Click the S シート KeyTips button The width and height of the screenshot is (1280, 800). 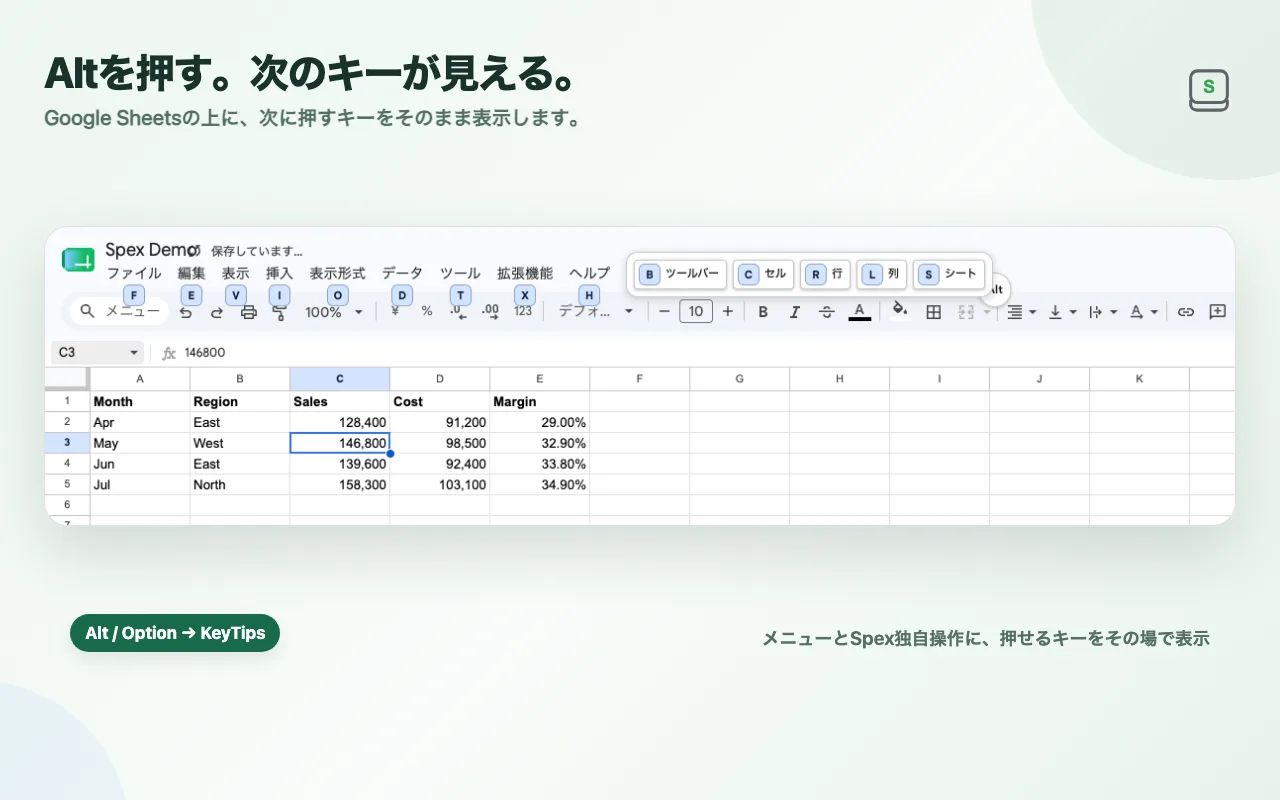click(949, 274)
